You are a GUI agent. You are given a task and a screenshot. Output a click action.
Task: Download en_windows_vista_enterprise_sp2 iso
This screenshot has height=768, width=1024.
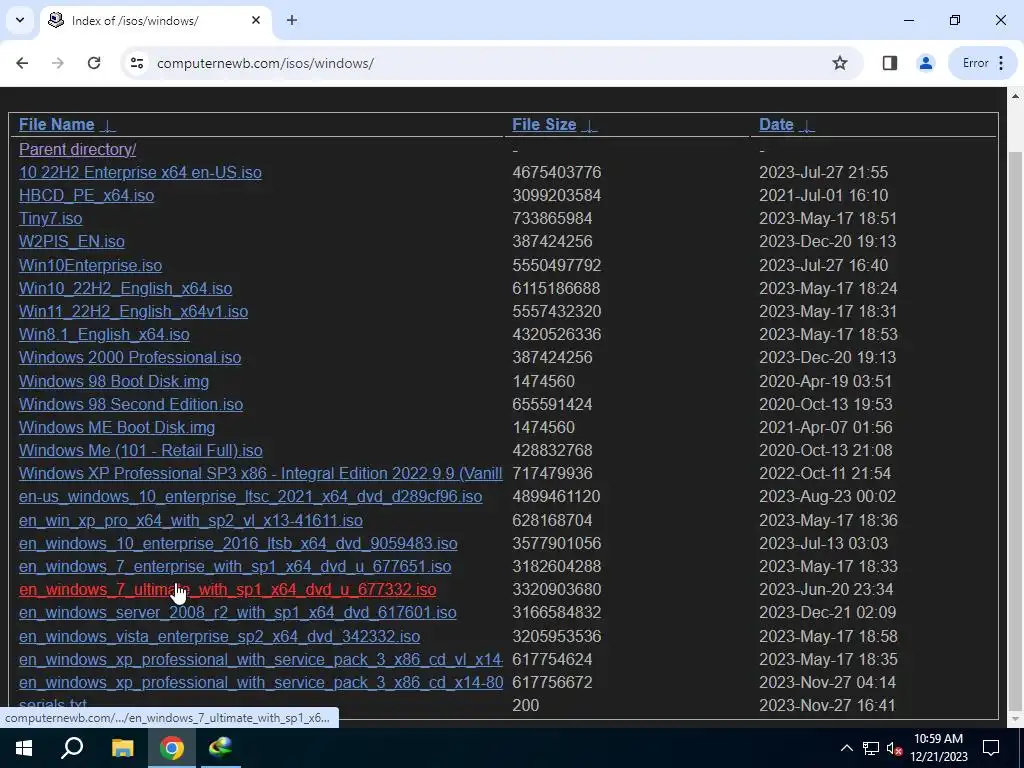coord(219,636)
